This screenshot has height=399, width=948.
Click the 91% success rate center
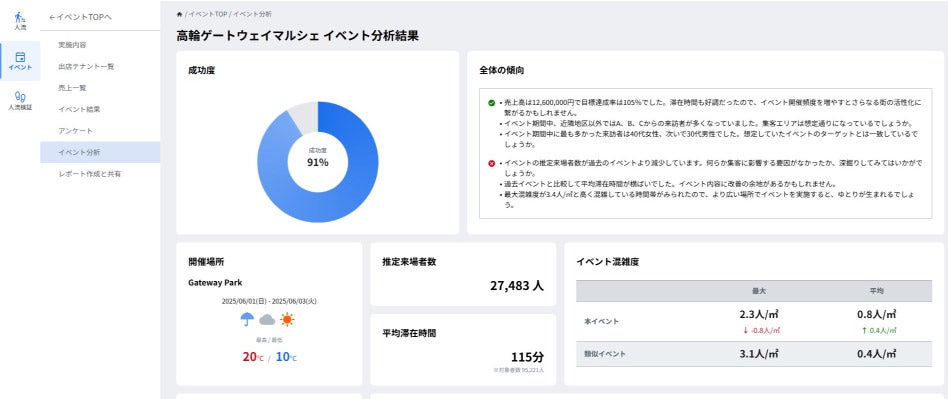pos(317,162)
